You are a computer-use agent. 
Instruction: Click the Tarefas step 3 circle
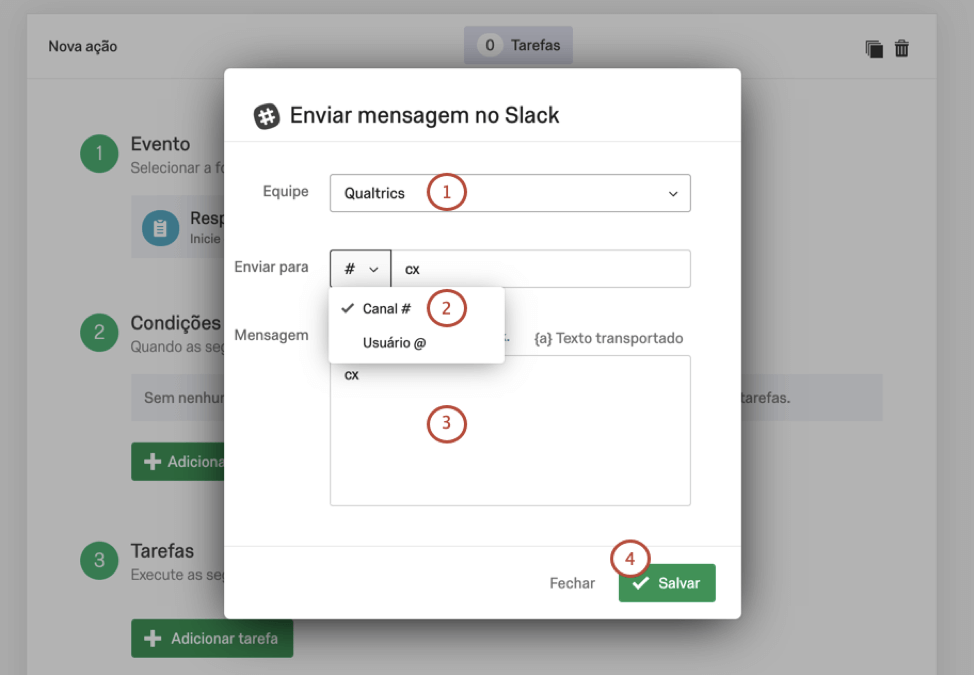pos(99,560)
